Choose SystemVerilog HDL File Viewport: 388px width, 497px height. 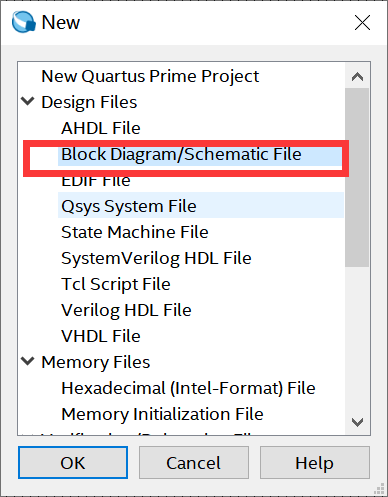pos(156,258)
